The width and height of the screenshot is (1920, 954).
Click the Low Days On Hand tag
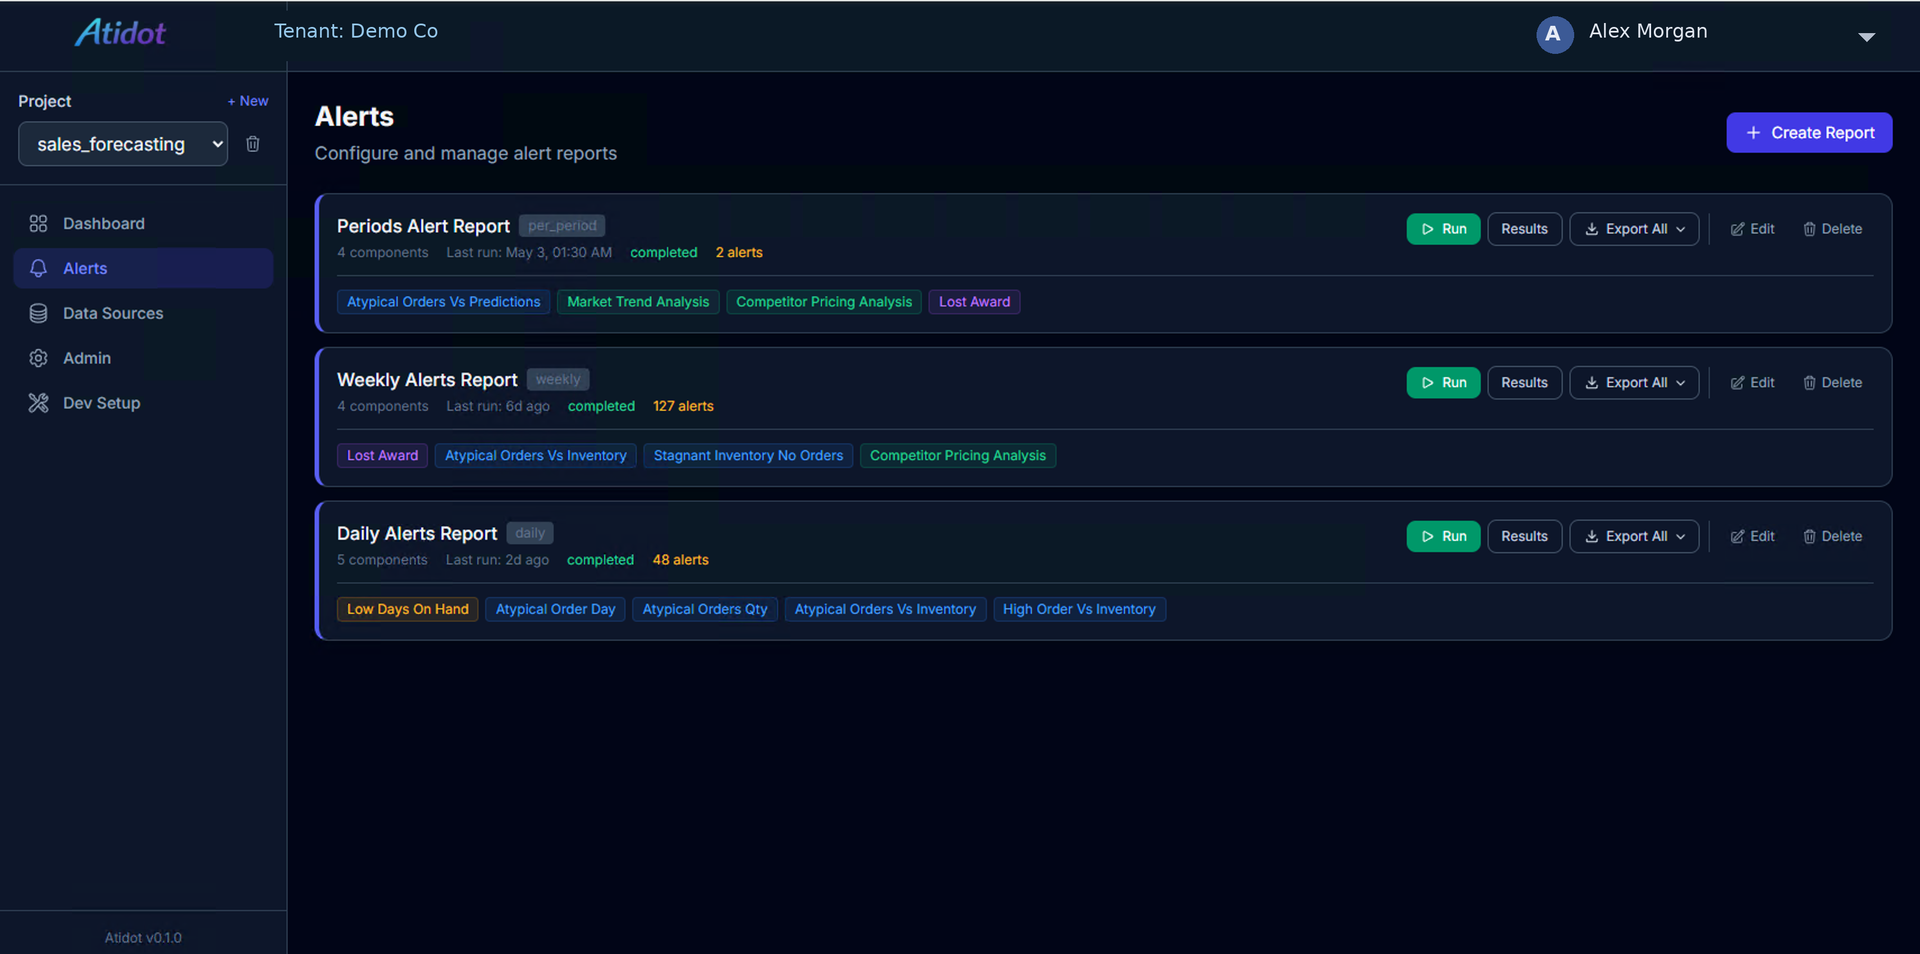click(x=407, y=610)
